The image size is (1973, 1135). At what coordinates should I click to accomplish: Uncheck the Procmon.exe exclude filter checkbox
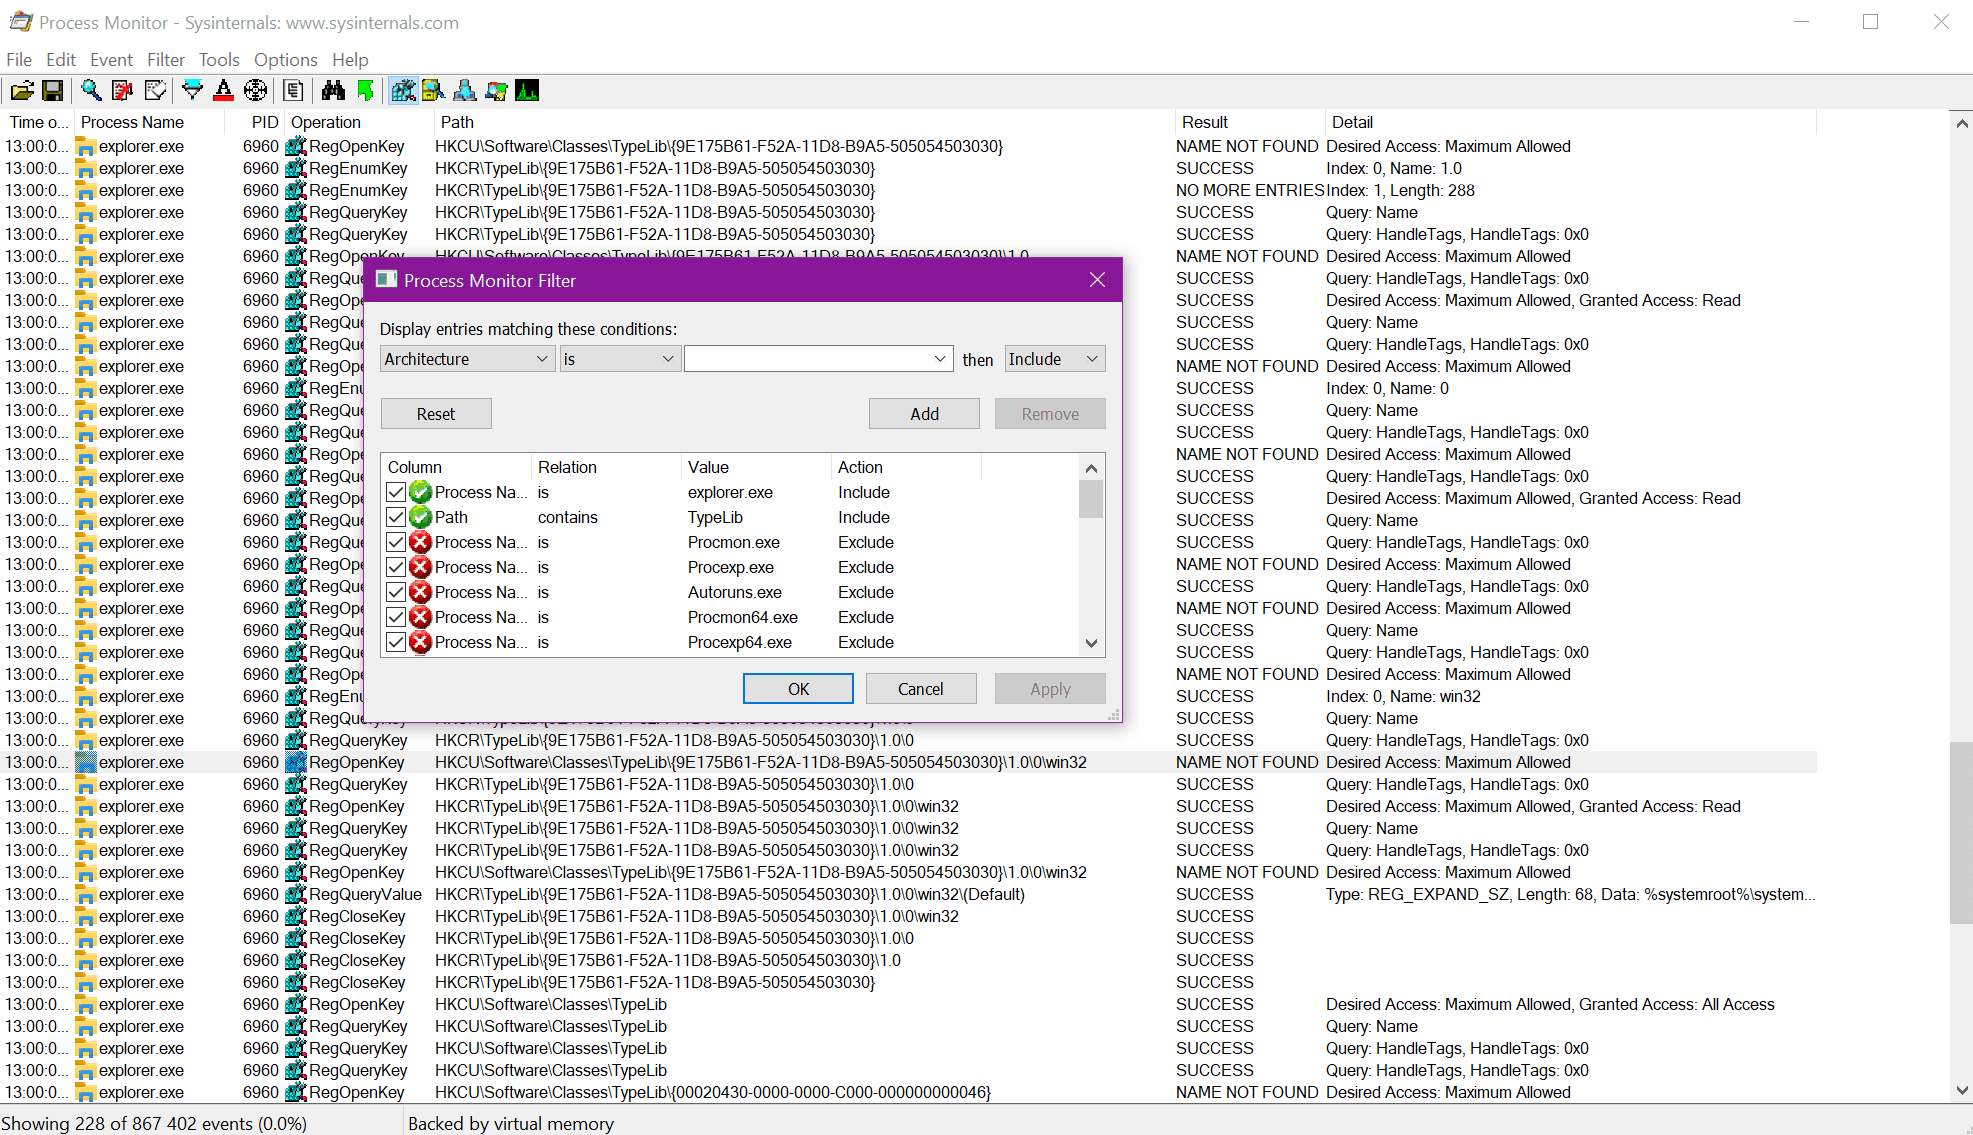pos(396,542)
